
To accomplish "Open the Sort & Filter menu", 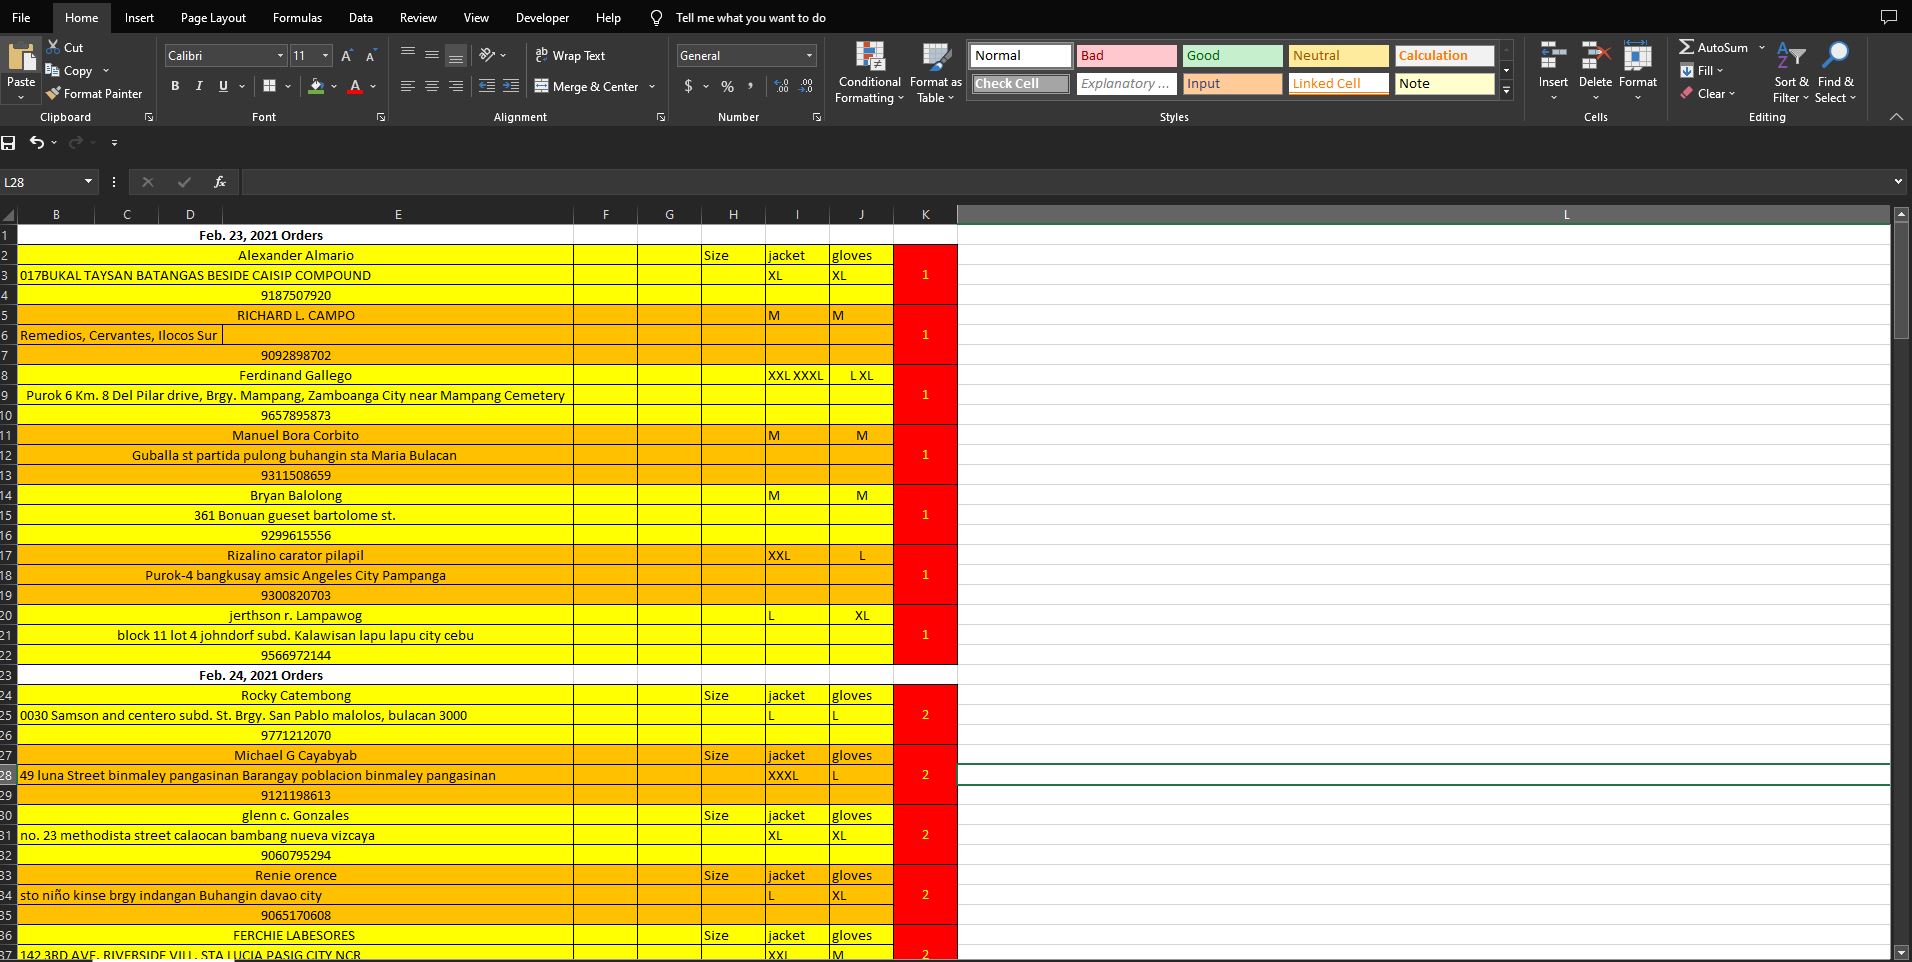I will 1791,72.
